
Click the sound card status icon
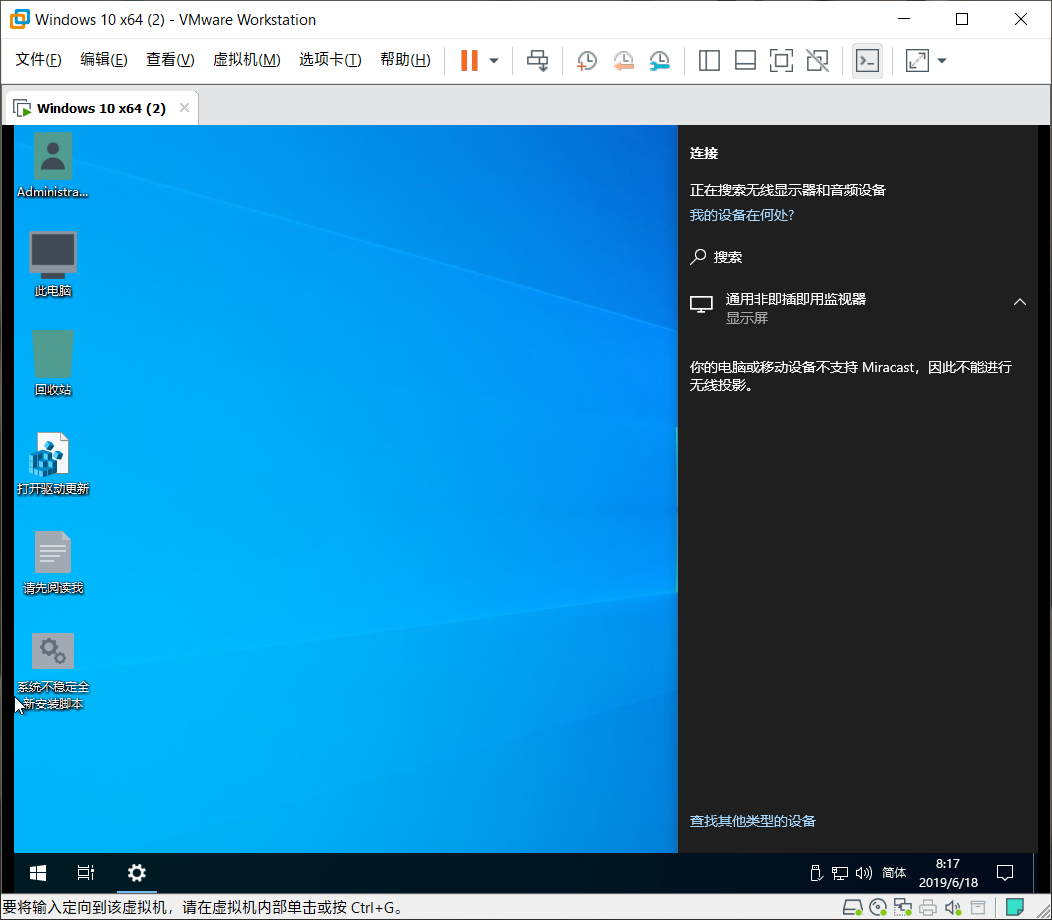click(953, 908)
